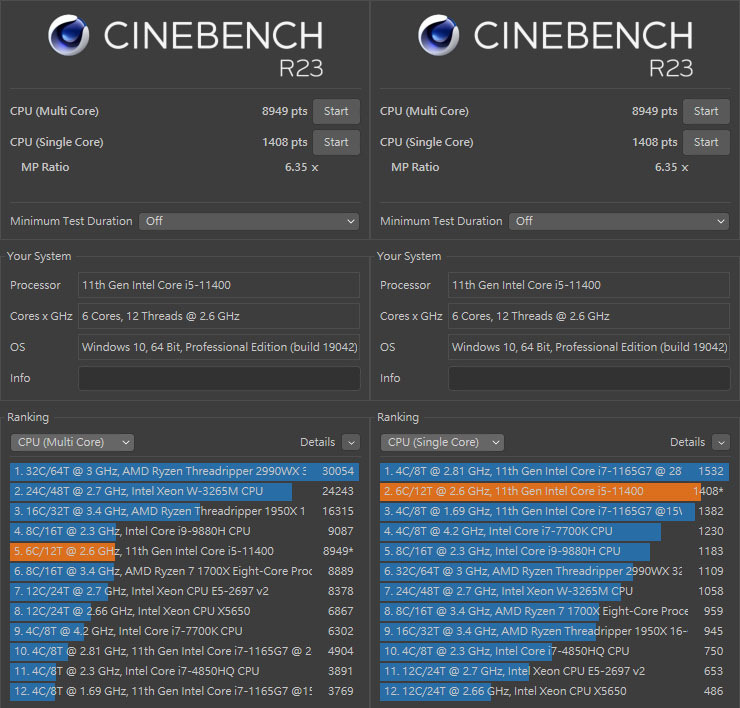Select the Ryzen 7 1700X row scoring 8889

point(185,571)
